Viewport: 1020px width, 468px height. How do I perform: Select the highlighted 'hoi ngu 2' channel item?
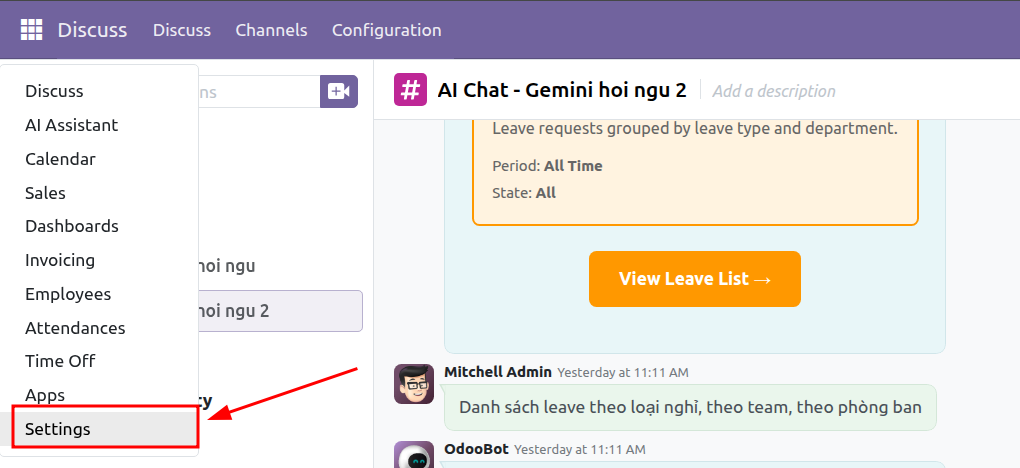pos(280,311)
